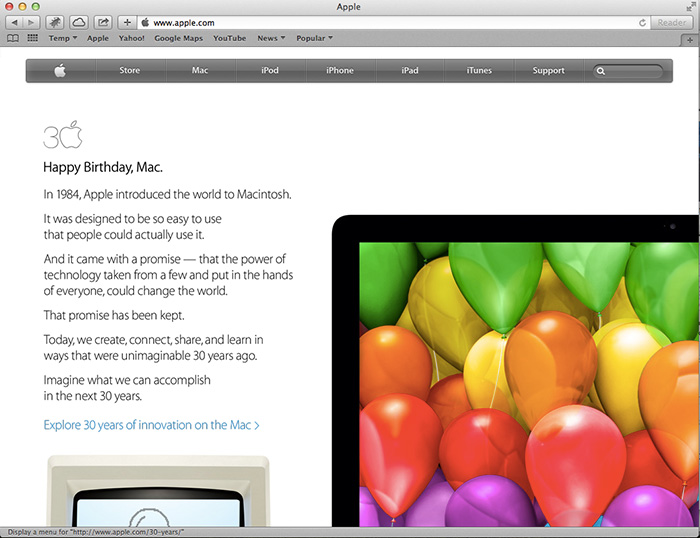The image size is (700, 538).
Task: Select iPhone in Apple navigation bar
Action: (340, 71)
